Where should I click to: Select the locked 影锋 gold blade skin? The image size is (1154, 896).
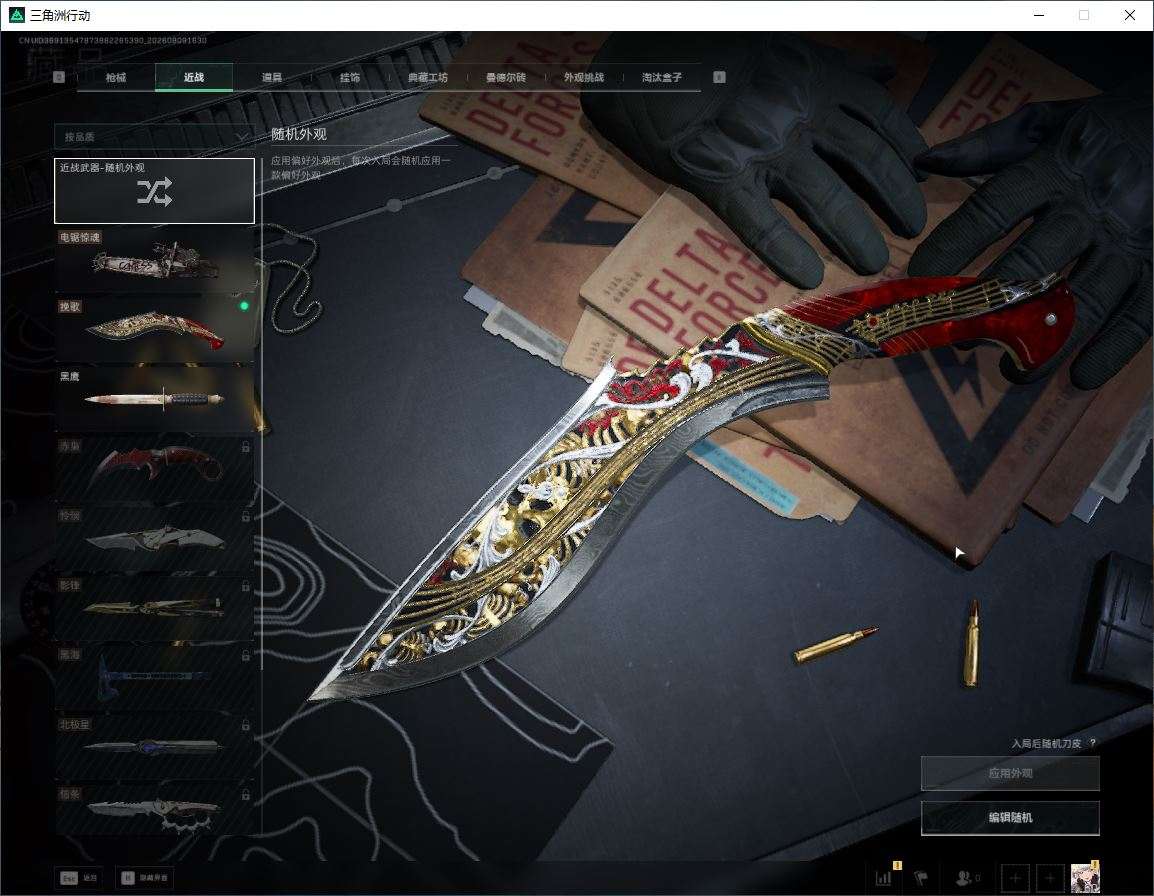tap(155, 608)
